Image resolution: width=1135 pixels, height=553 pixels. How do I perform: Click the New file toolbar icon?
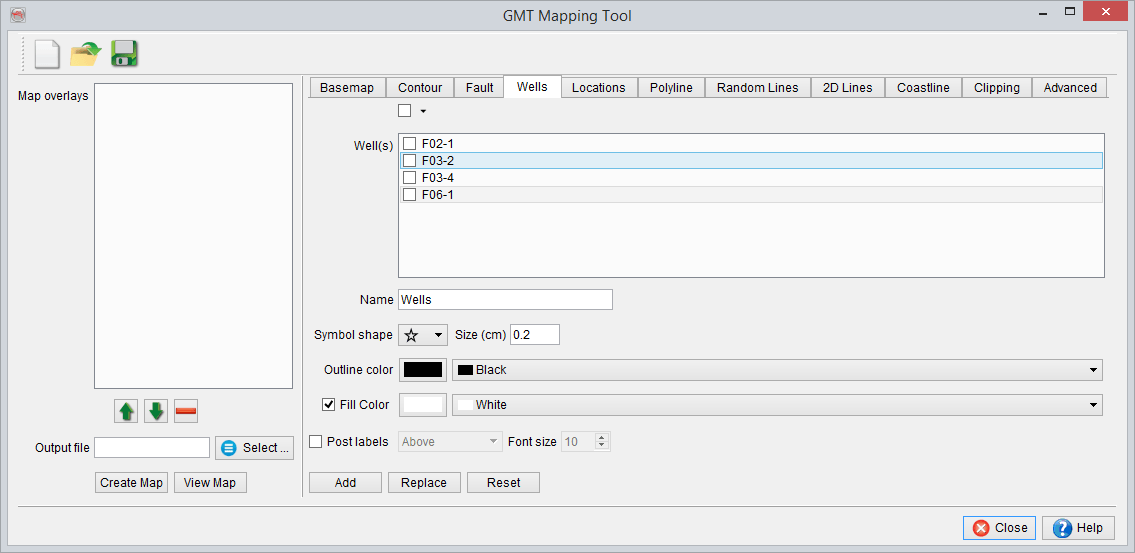pos(47,54)
